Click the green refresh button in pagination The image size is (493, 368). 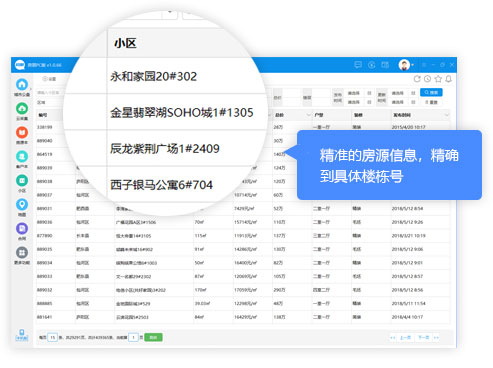(153, 337)
